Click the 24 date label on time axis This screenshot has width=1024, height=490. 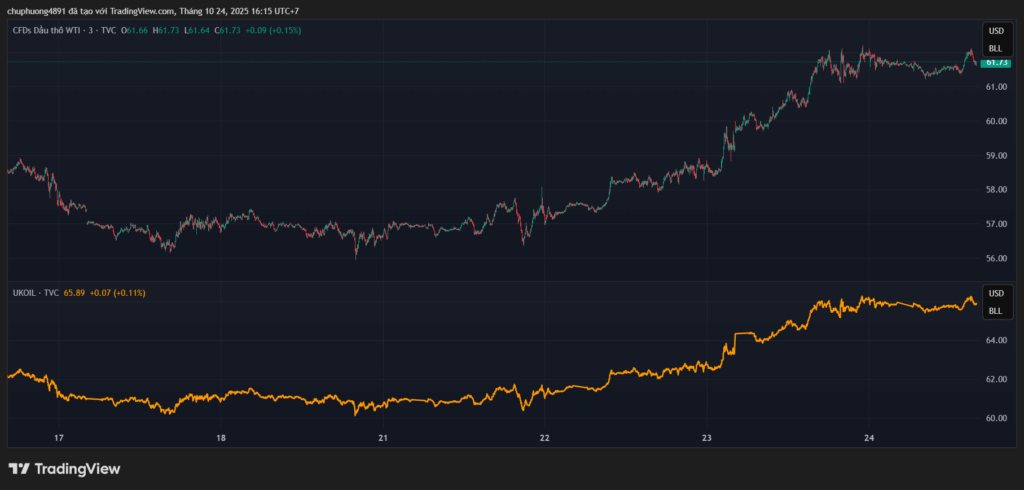coord(869,438)
